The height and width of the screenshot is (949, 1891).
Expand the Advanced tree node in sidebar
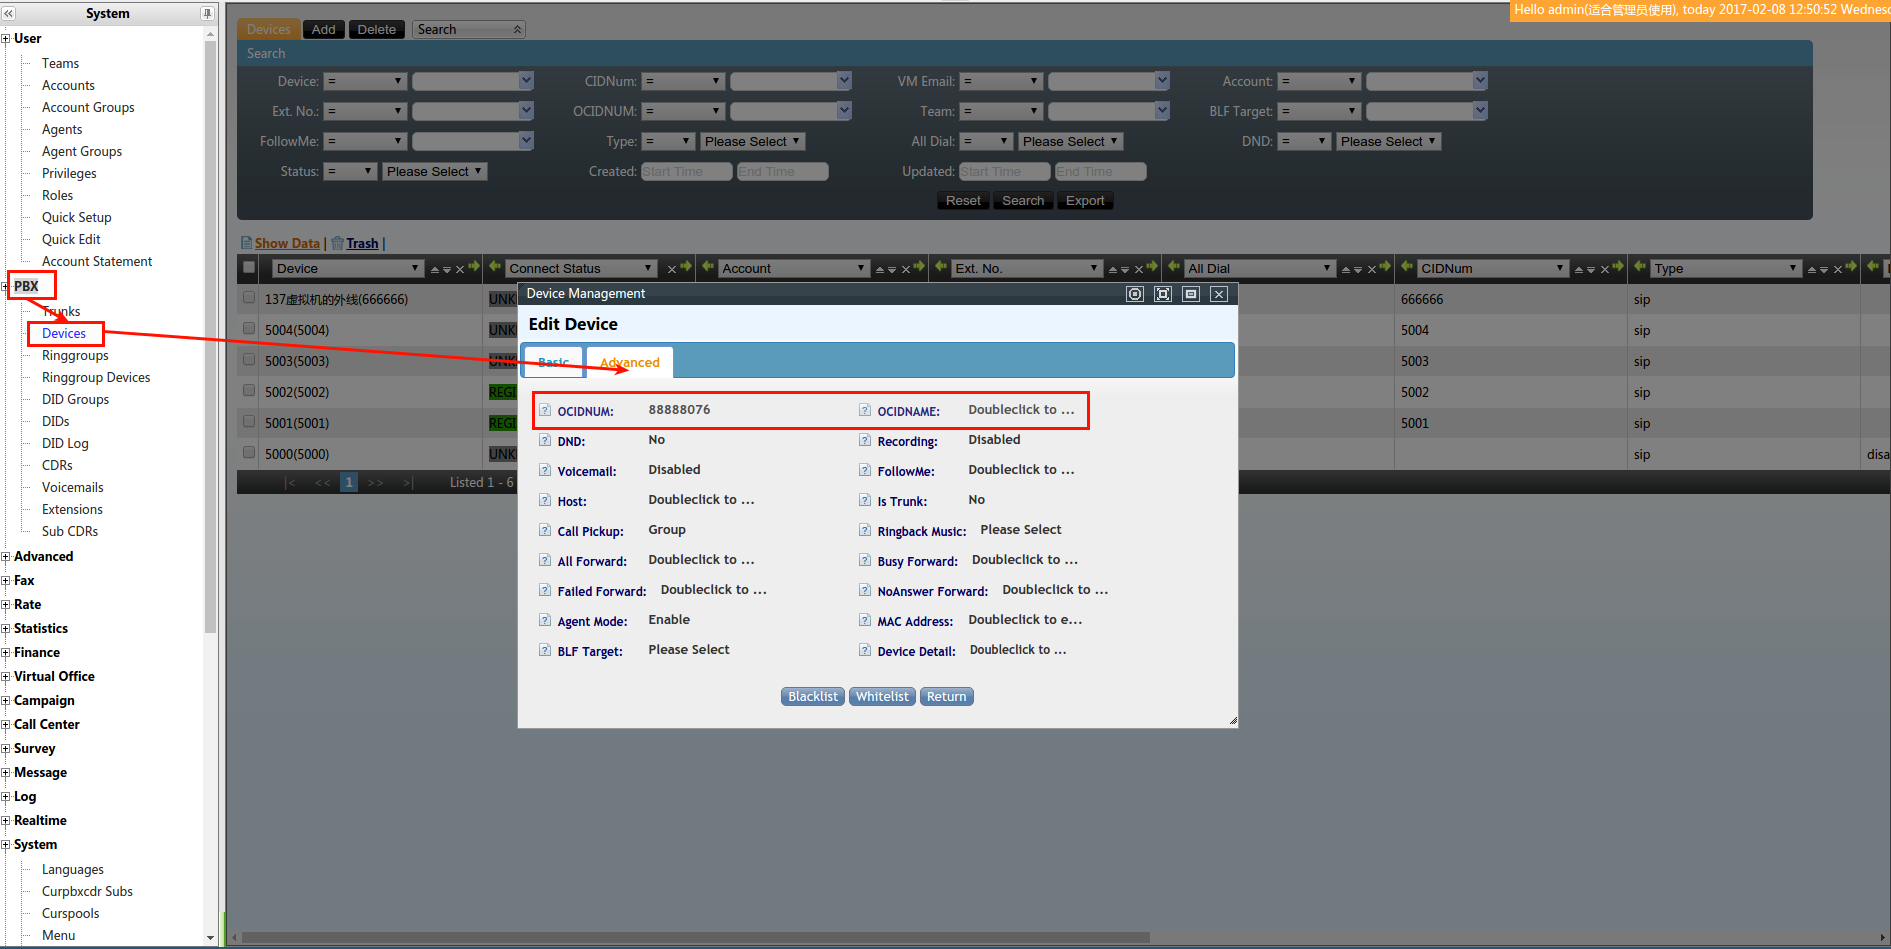pos(6,557)
